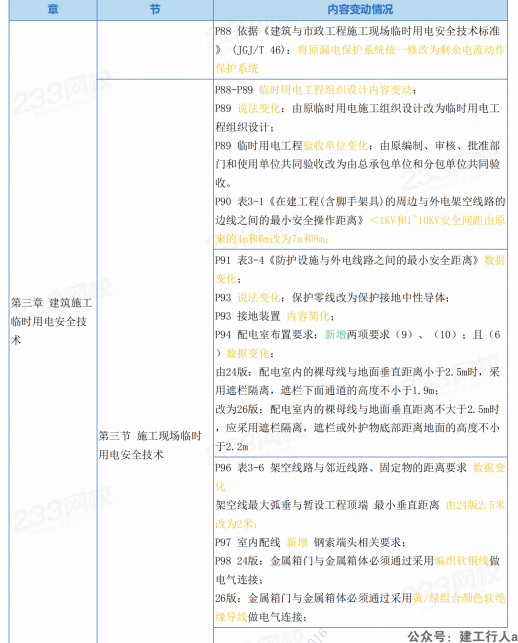Click the line starting 改为26版：配电室内

(358, 409)
